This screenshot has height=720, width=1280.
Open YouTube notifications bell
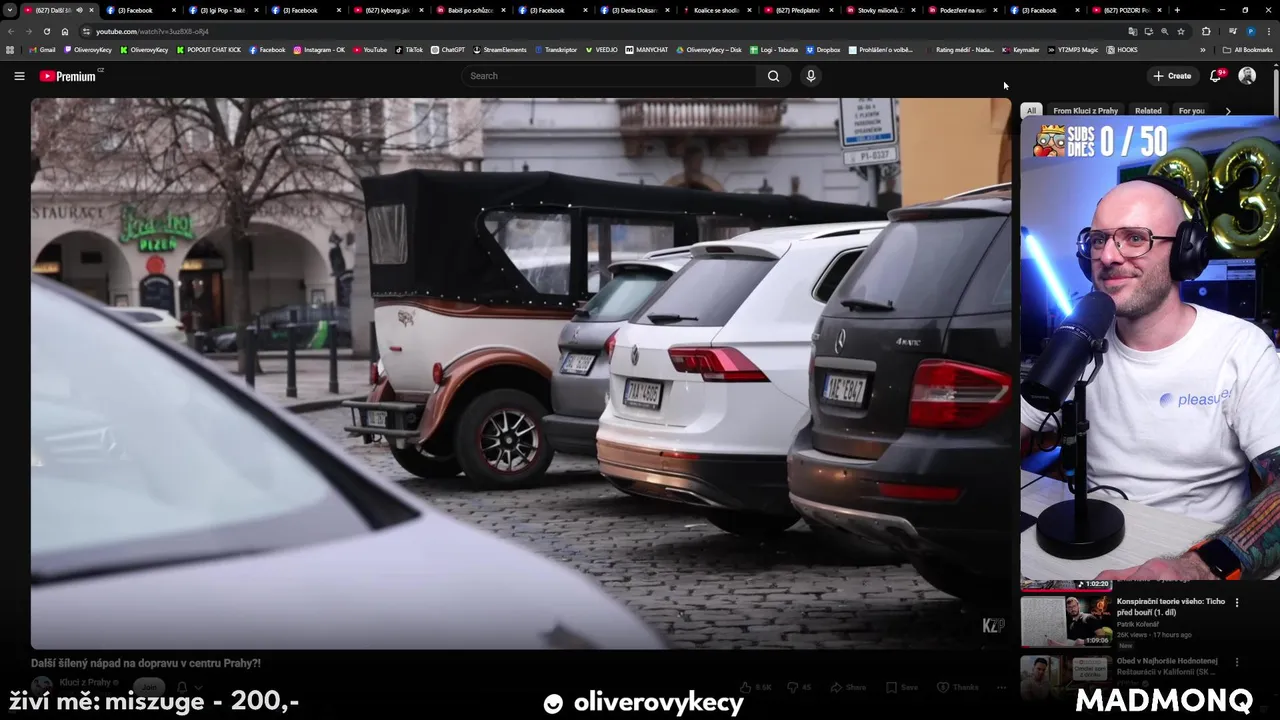tap(1216, 76)
